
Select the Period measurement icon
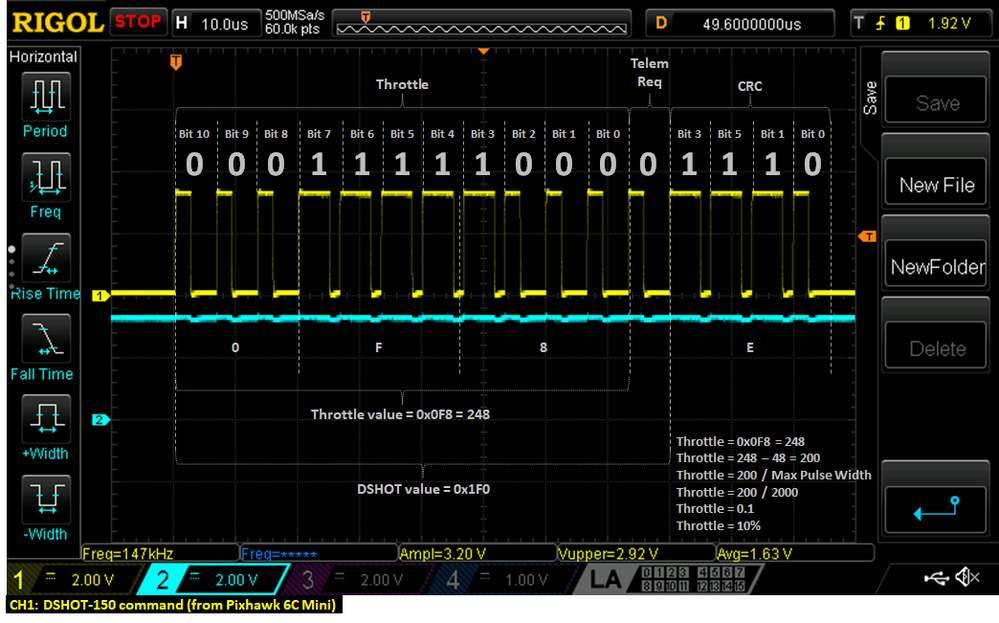(x=46, y=97)
